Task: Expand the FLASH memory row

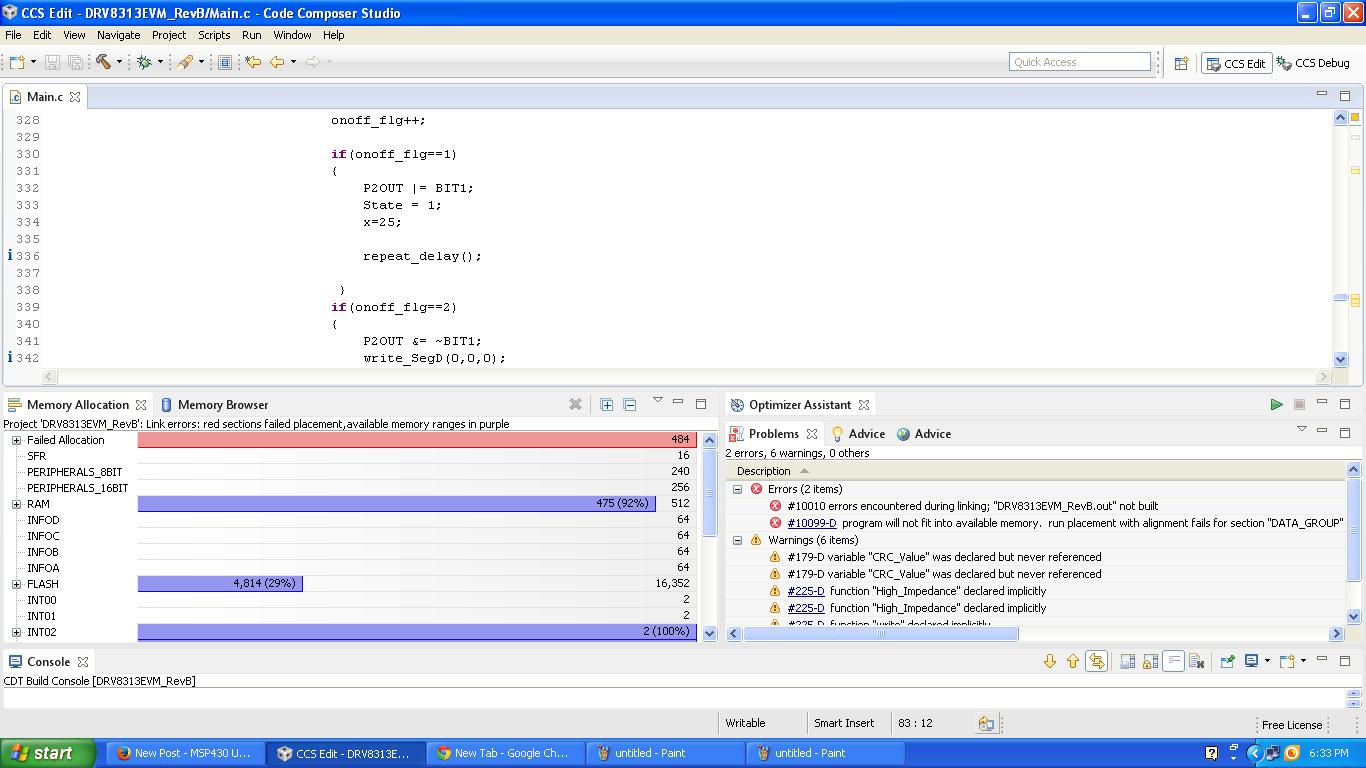Action: click(16, 584)
